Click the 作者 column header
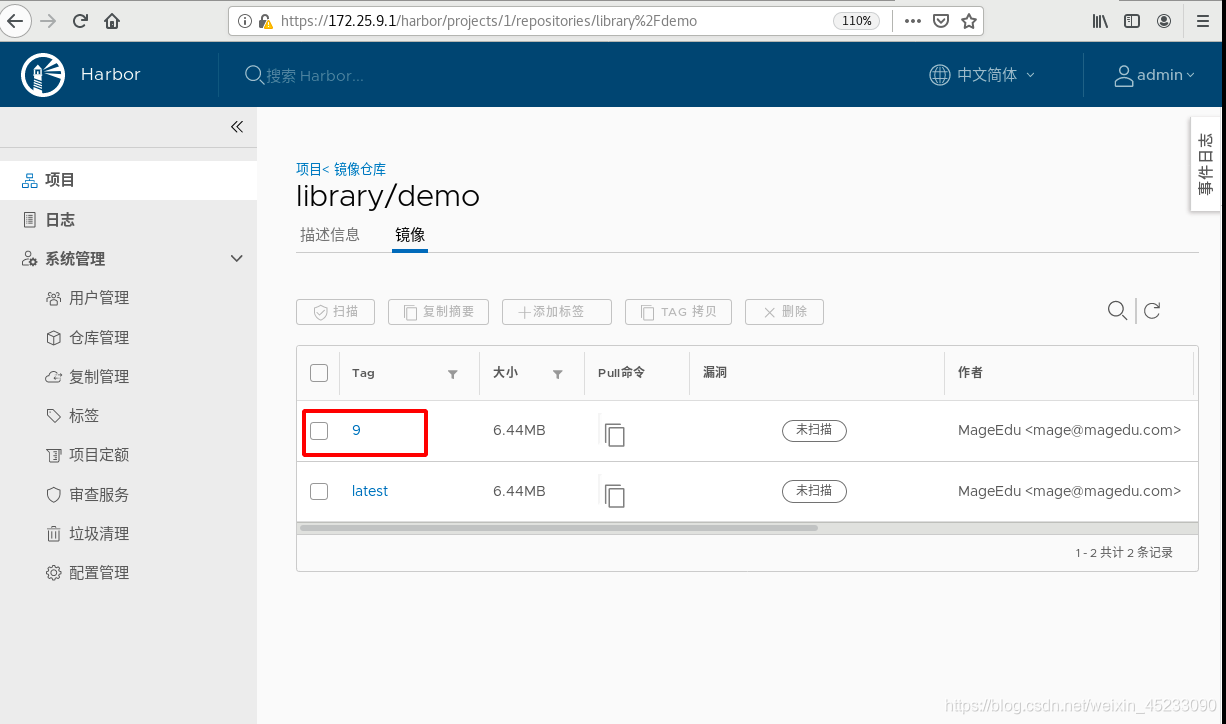Viewport: 1226px width, 724px height. click(970, 372)
